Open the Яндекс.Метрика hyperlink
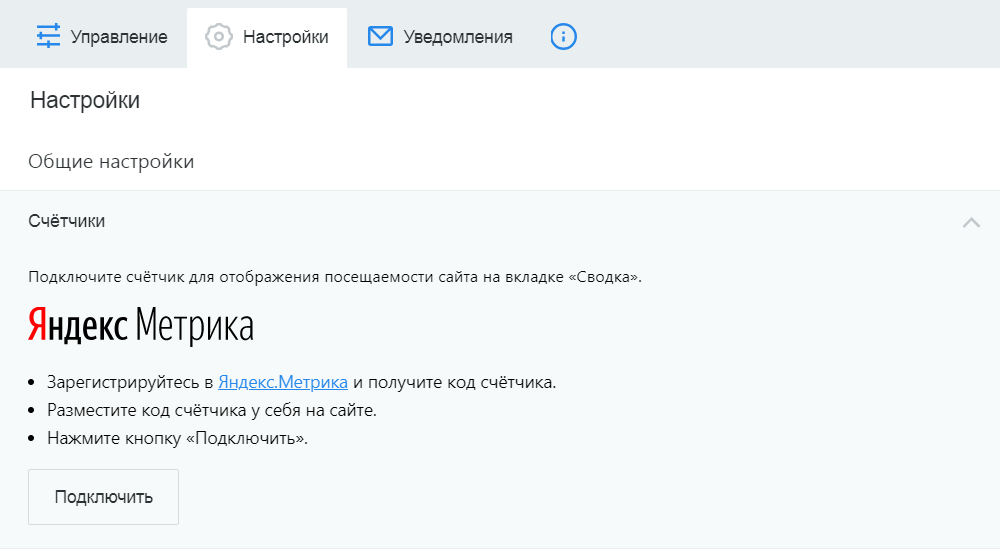 pos(283,382)
